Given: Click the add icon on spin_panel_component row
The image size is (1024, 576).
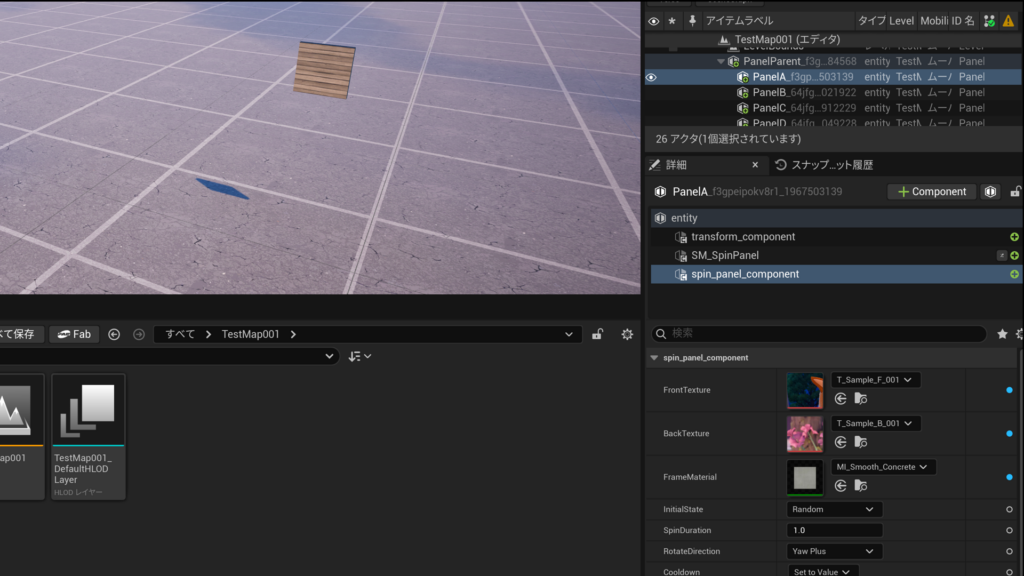Looking at the screenshot, I should [x=1014, y=274].
